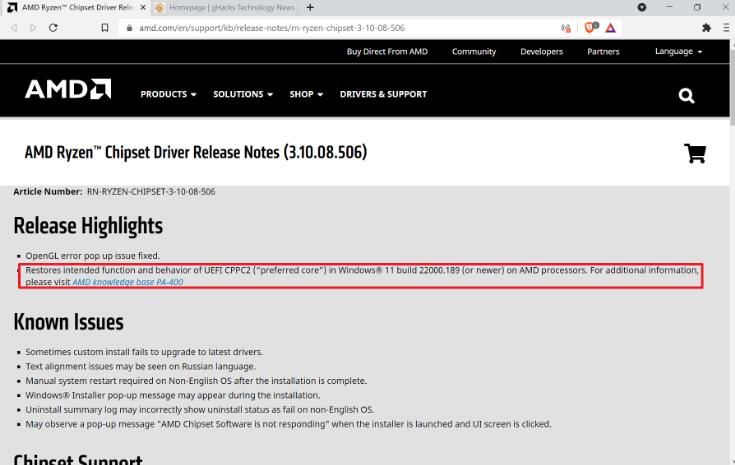
Task: Open Buy Direct From AMD link
Action: pos(387,52)
